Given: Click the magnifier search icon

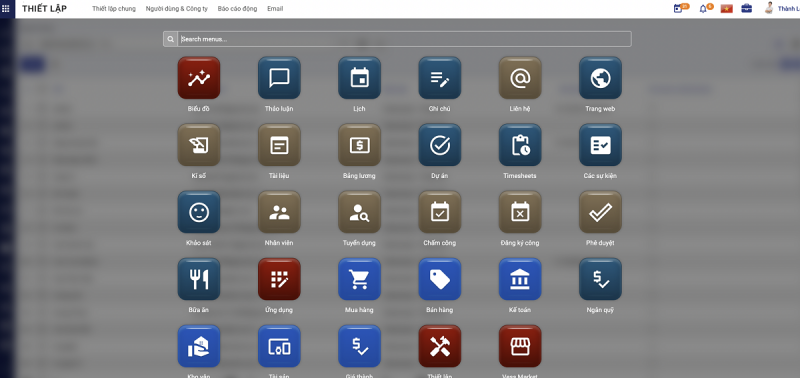Looking at the screenshot, I should tap(170, 39).
